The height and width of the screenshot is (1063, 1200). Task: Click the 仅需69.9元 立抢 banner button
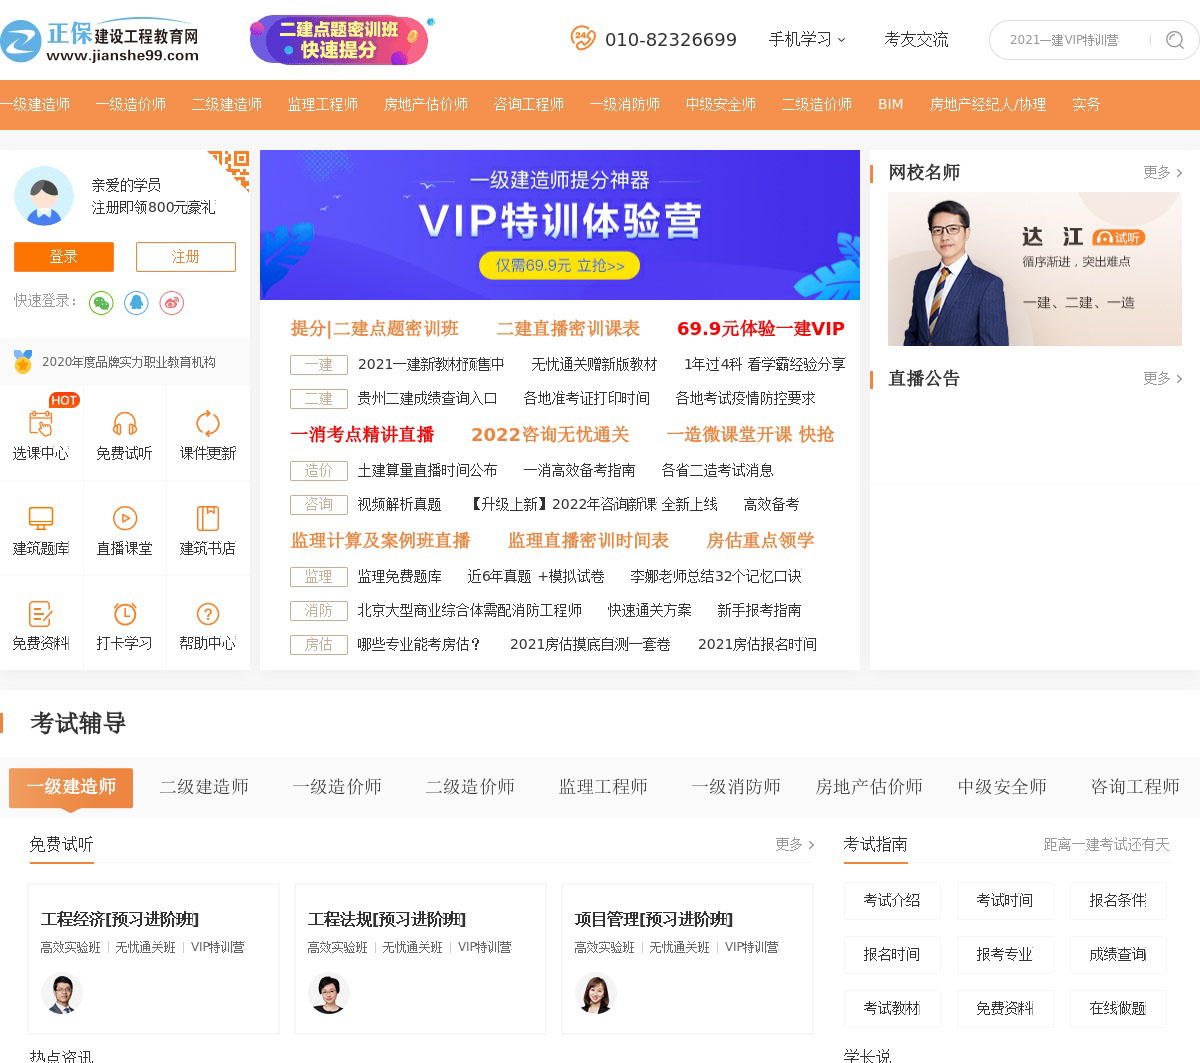(x=560, y=265)
